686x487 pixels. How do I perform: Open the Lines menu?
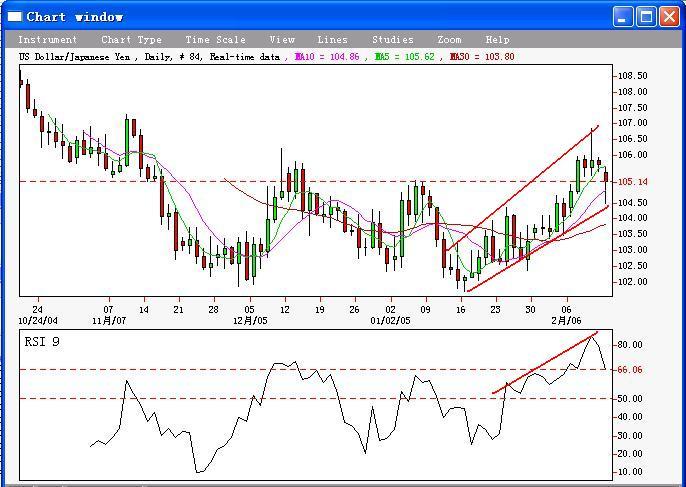[x=332, y=40]
